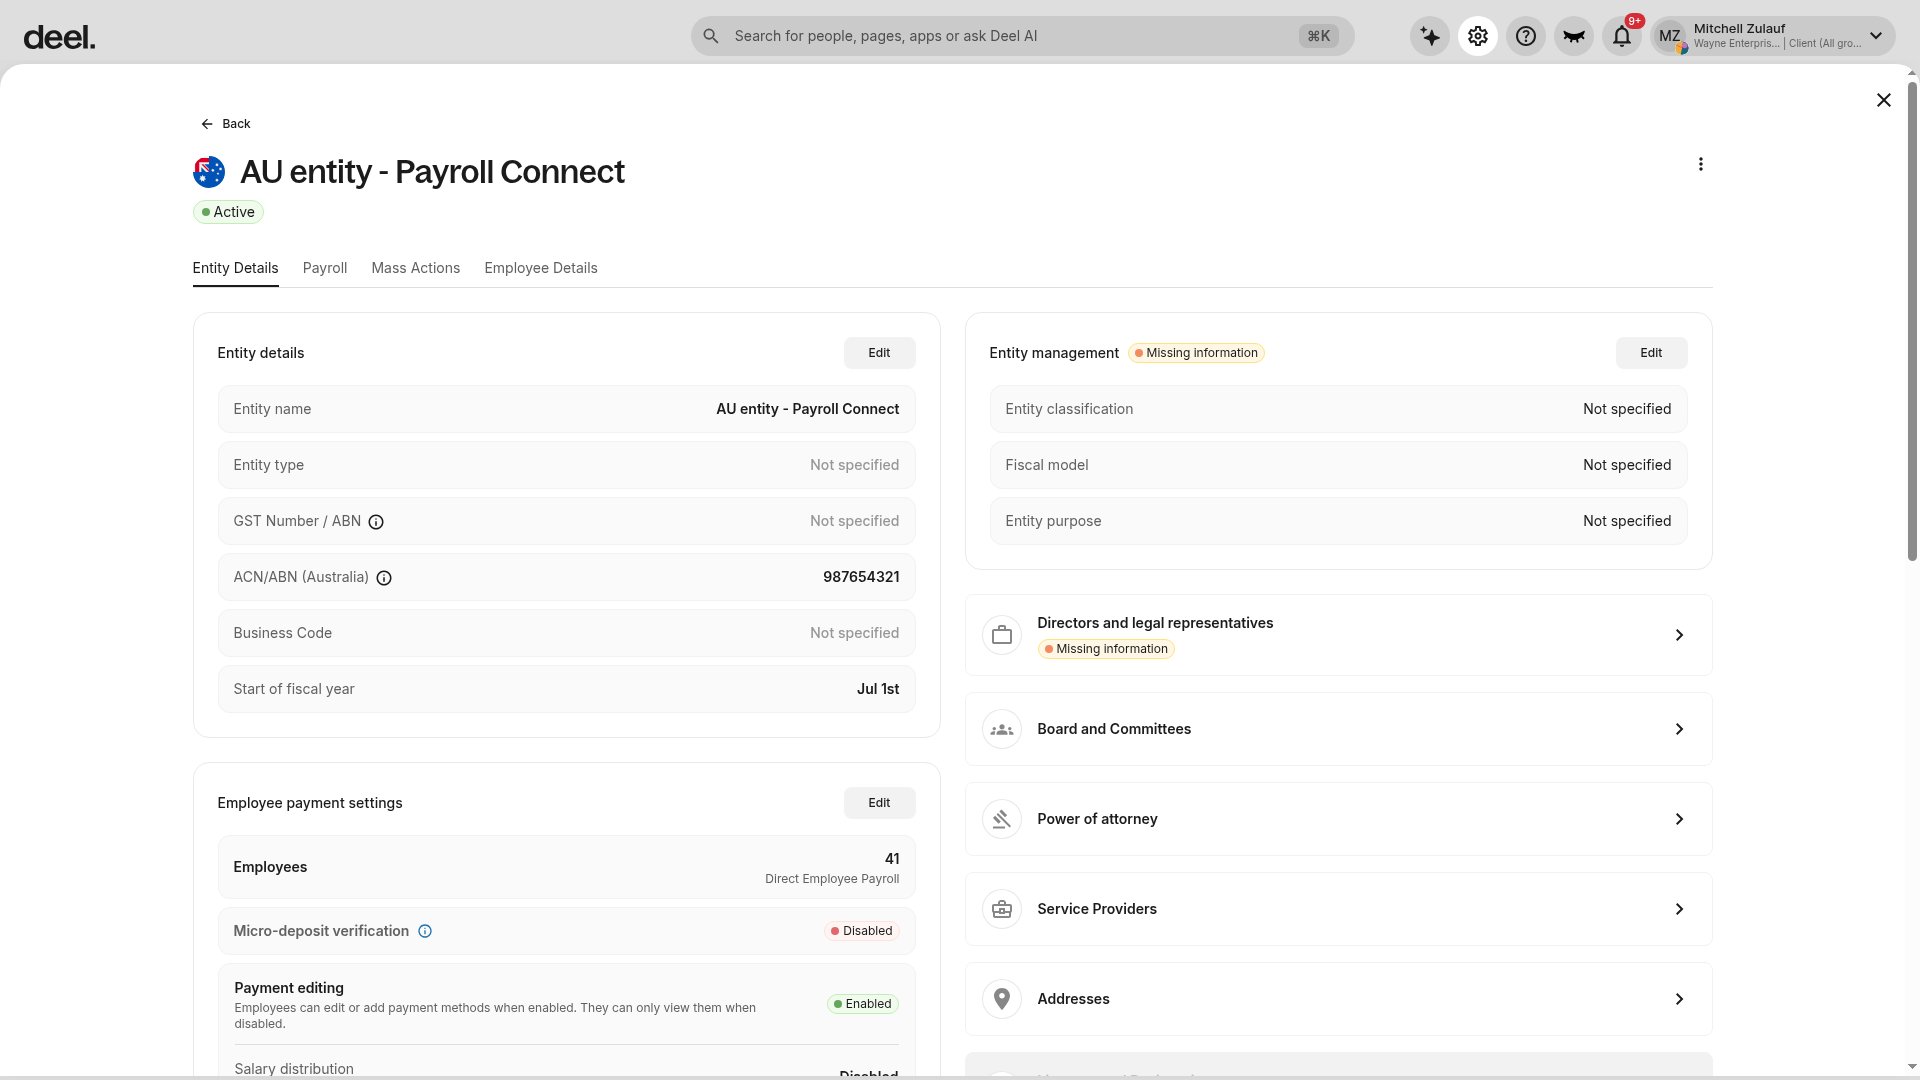Click GST Number / ABN Not specified value
1920x1080 pixels.
coord(854,521)
